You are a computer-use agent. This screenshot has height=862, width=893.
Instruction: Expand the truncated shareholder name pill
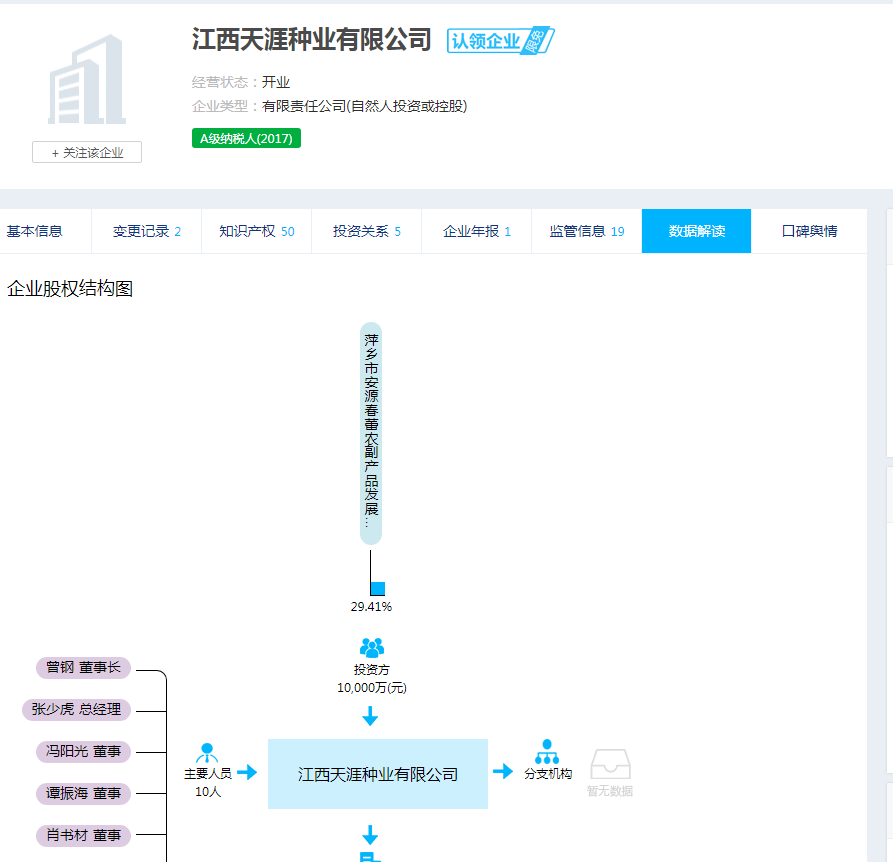pos(371,433)
